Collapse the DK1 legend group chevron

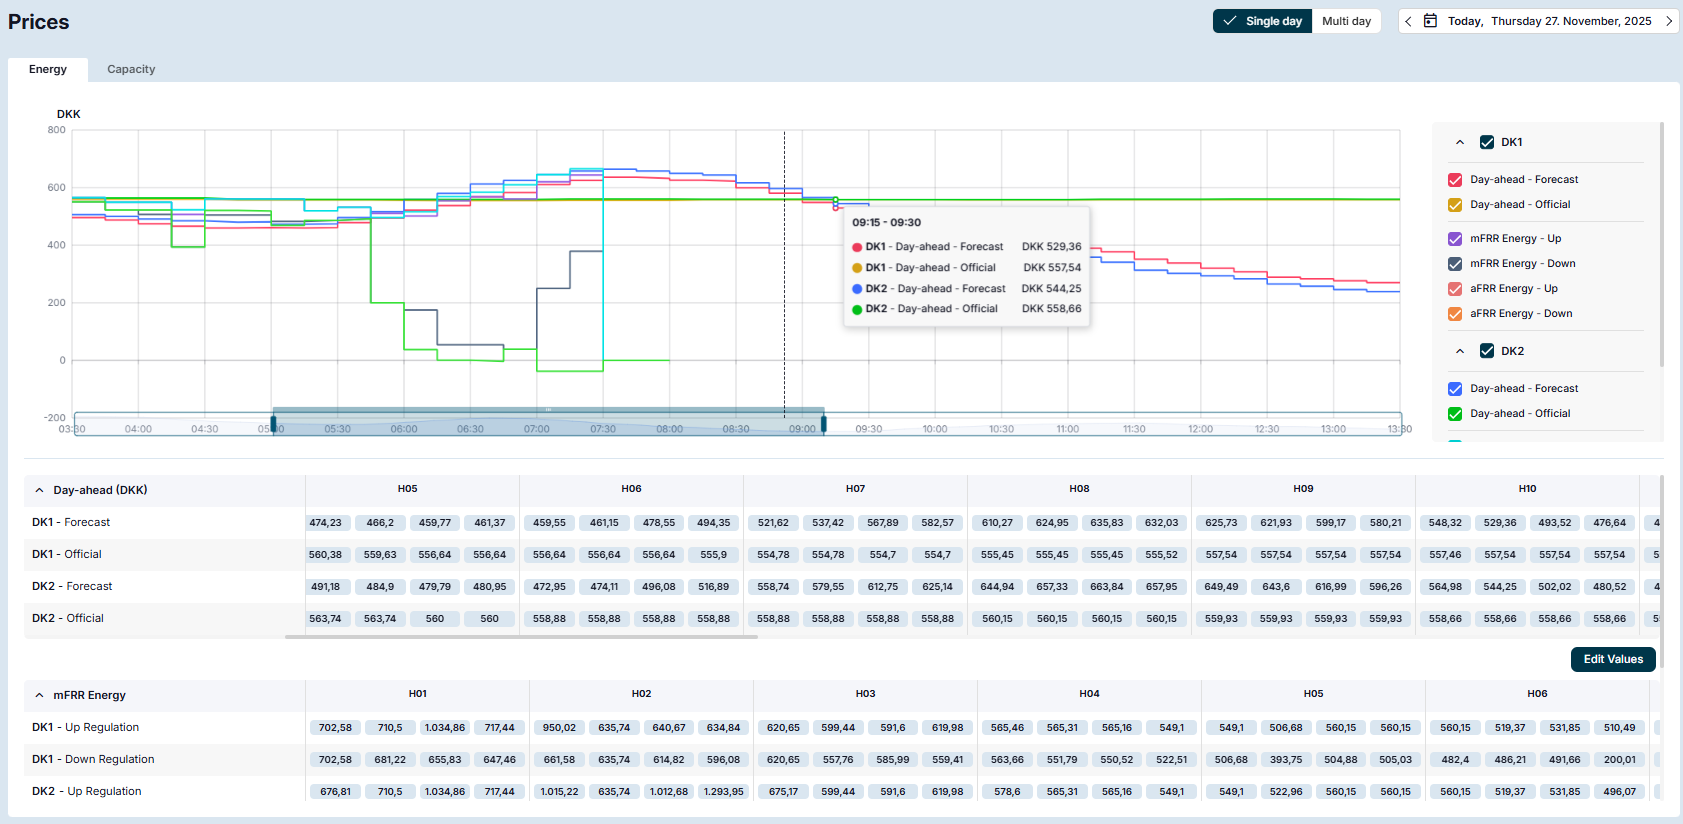1460,142
